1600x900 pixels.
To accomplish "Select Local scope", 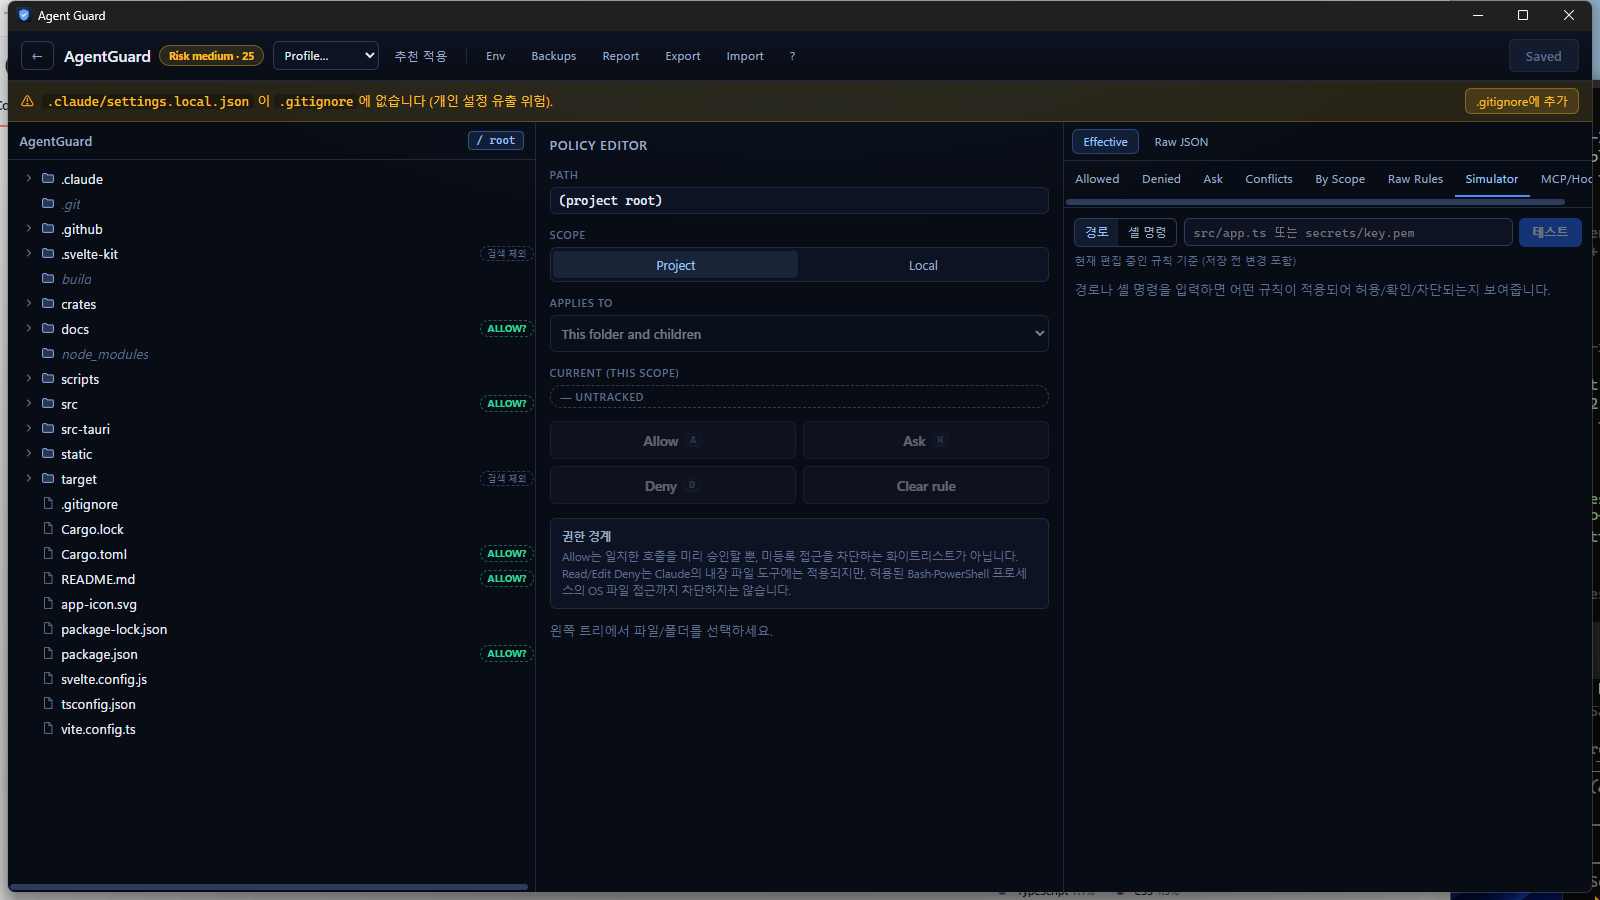I will 923,265.
